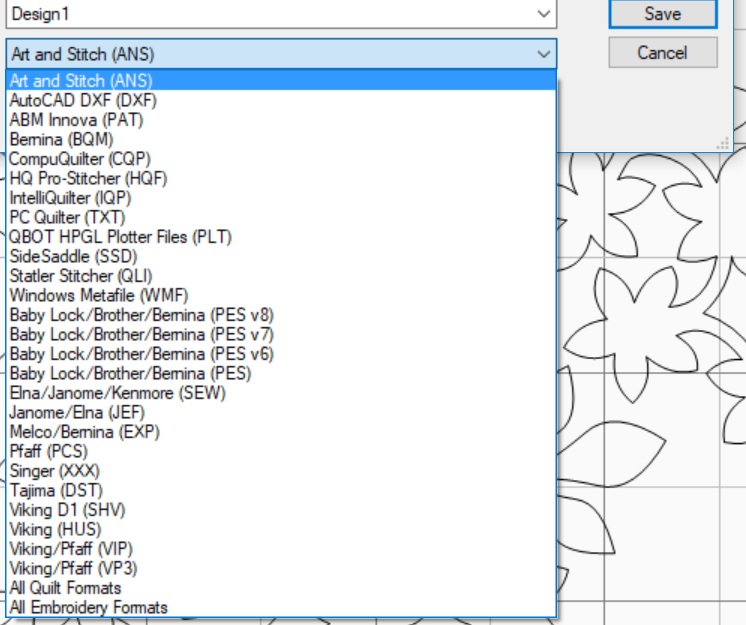Select PC Quilter (TXT) format
746x625 pixels.
point(281,217)
